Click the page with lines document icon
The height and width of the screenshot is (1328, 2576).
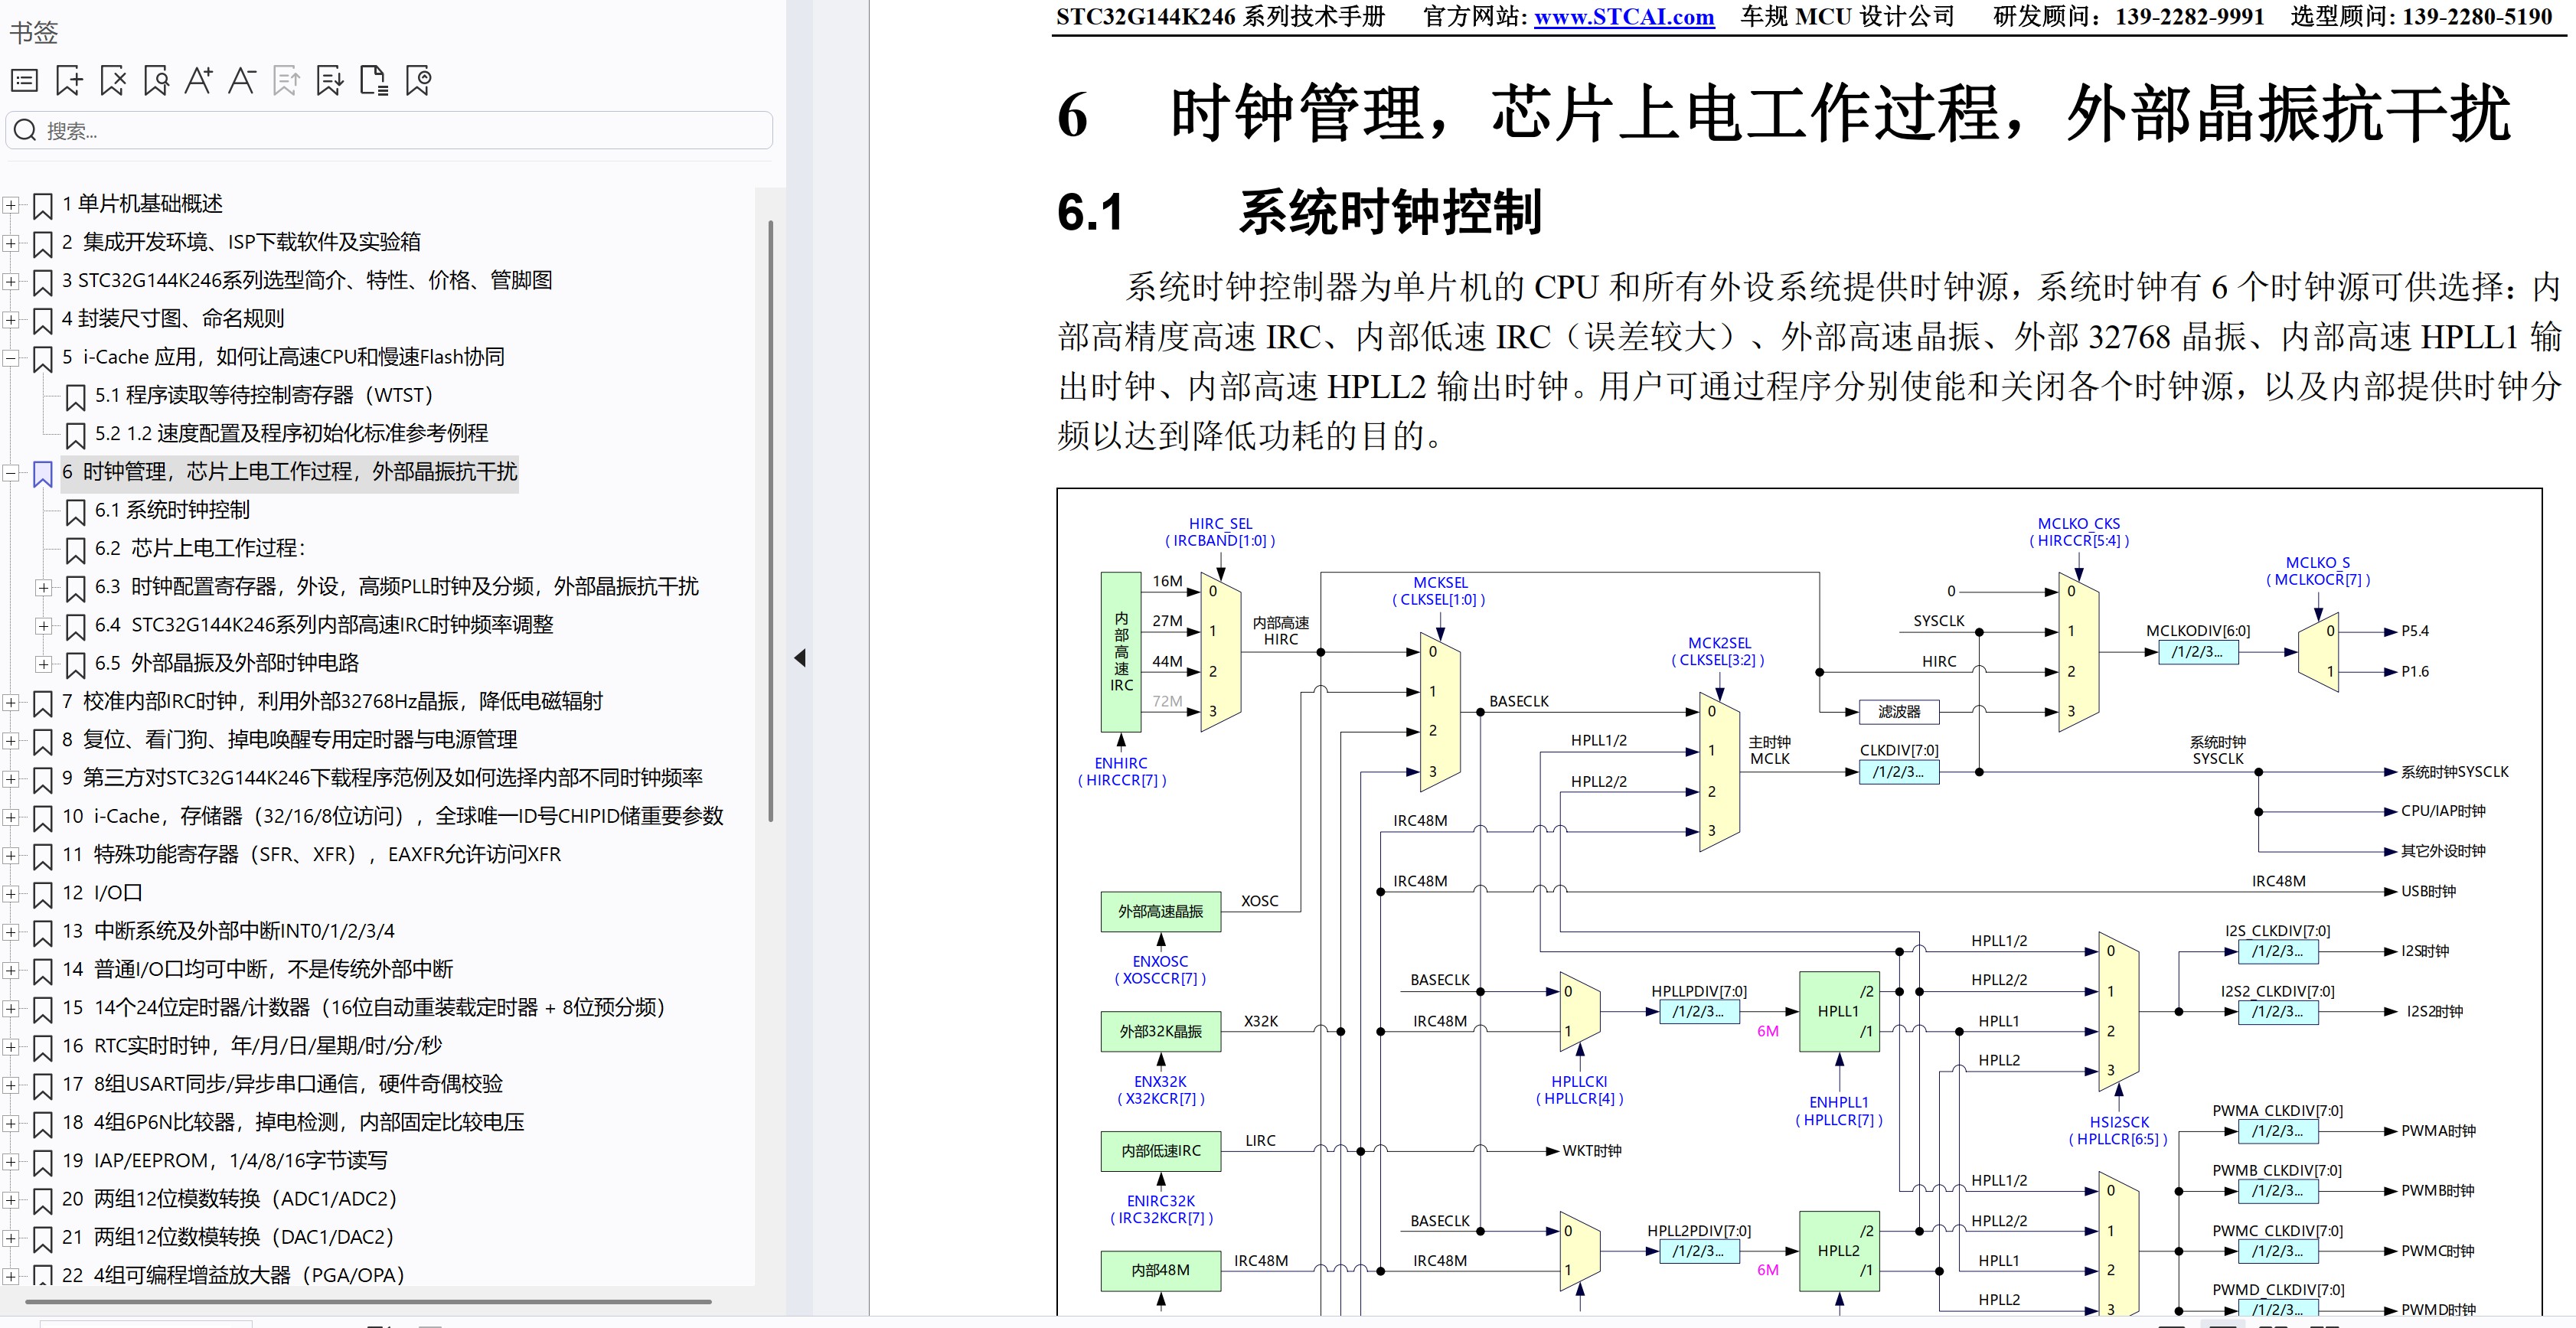point(373,80)
